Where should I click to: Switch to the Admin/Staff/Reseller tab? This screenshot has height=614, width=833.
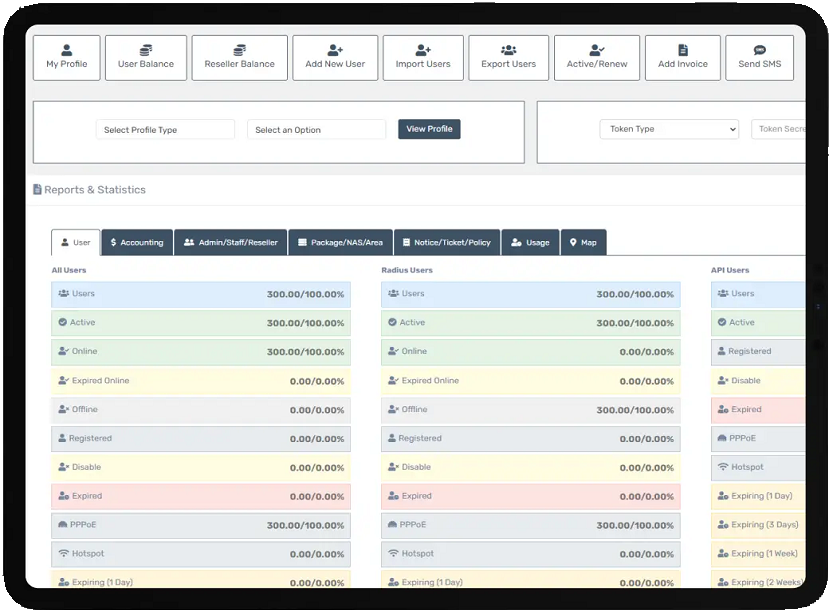point(231,243)
